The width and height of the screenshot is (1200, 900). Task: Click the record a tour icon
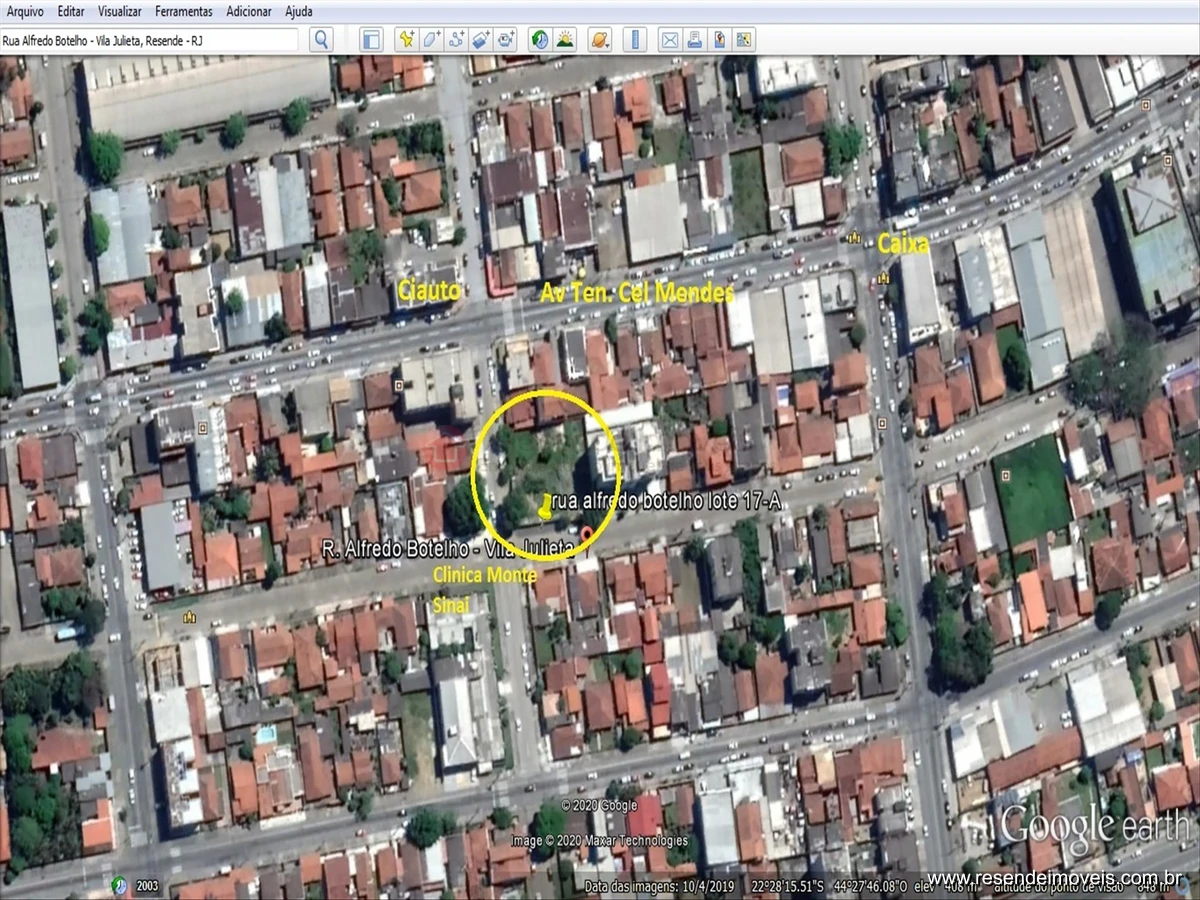tap(506, 40)
